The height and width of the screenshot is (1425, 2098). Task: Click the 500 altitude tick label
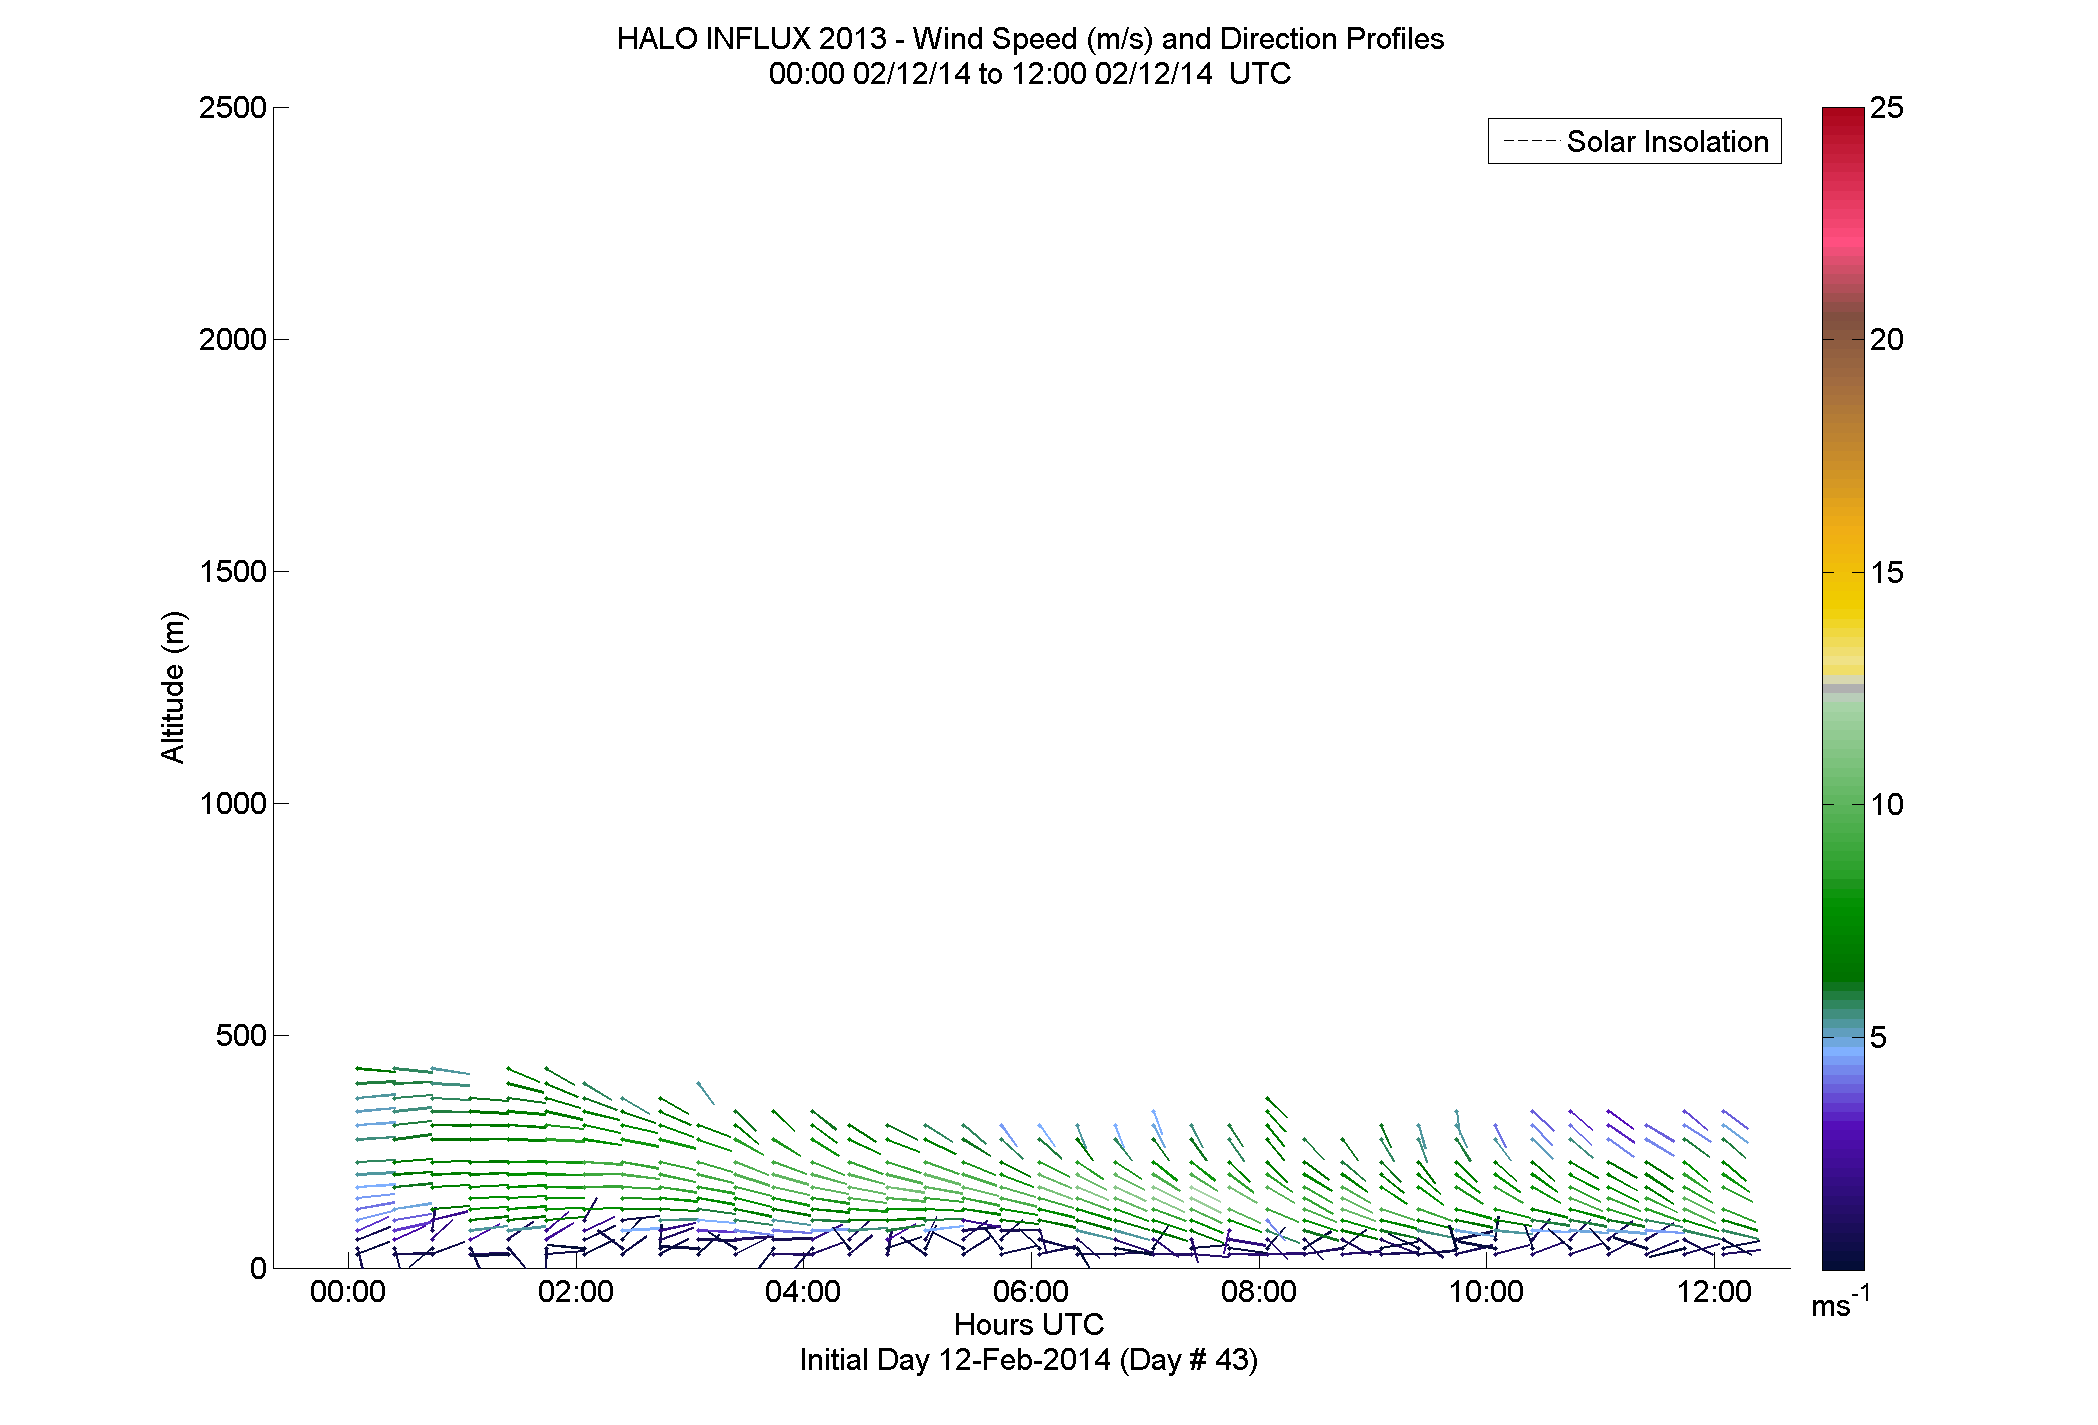point(242,1036)
